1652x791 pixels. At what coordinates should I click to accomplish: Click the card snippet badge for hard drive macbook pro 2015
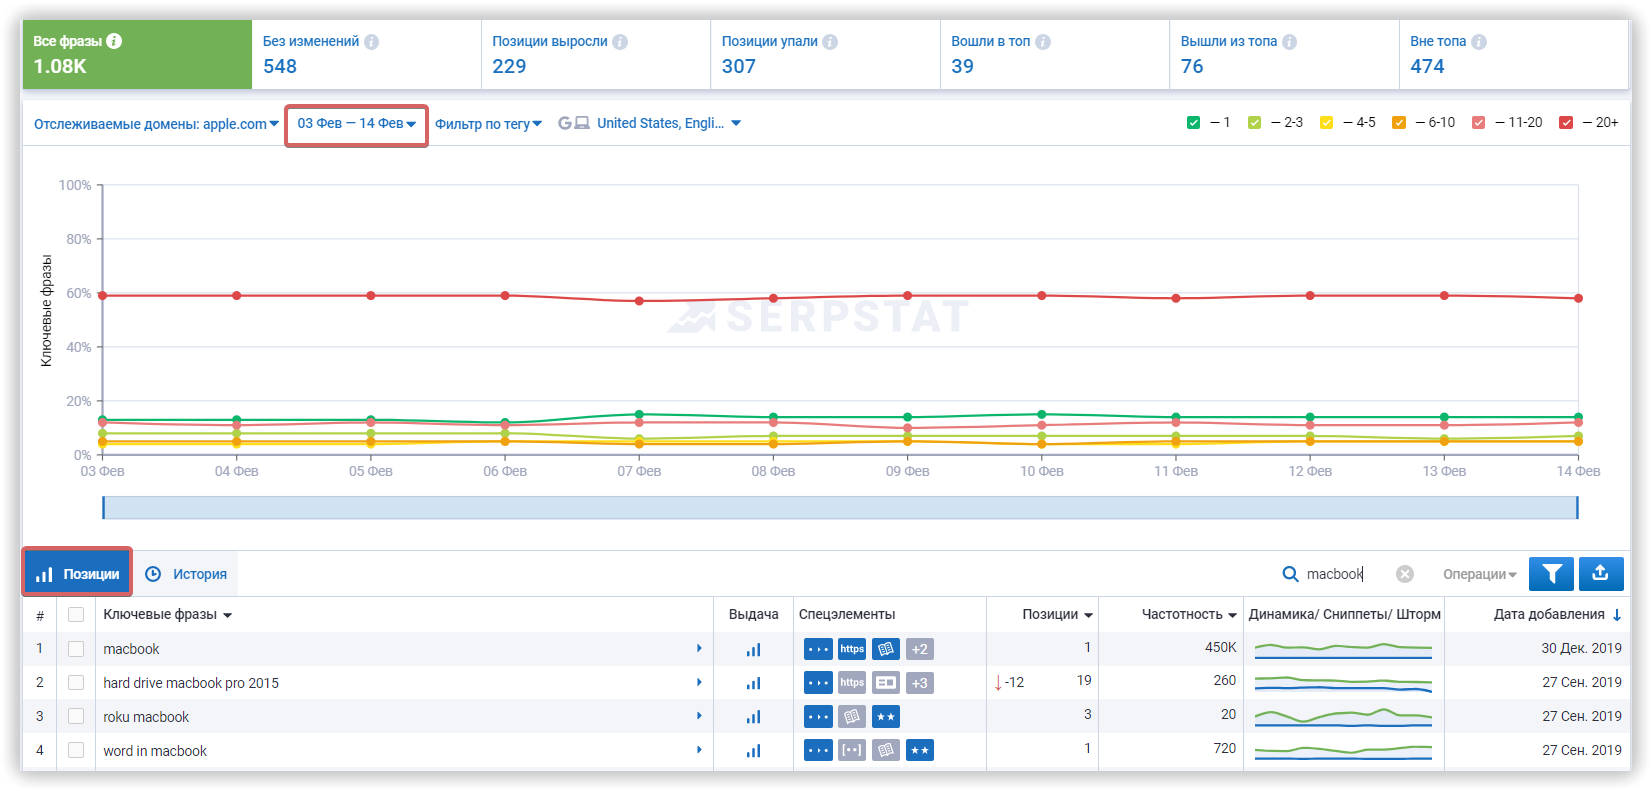886,683
